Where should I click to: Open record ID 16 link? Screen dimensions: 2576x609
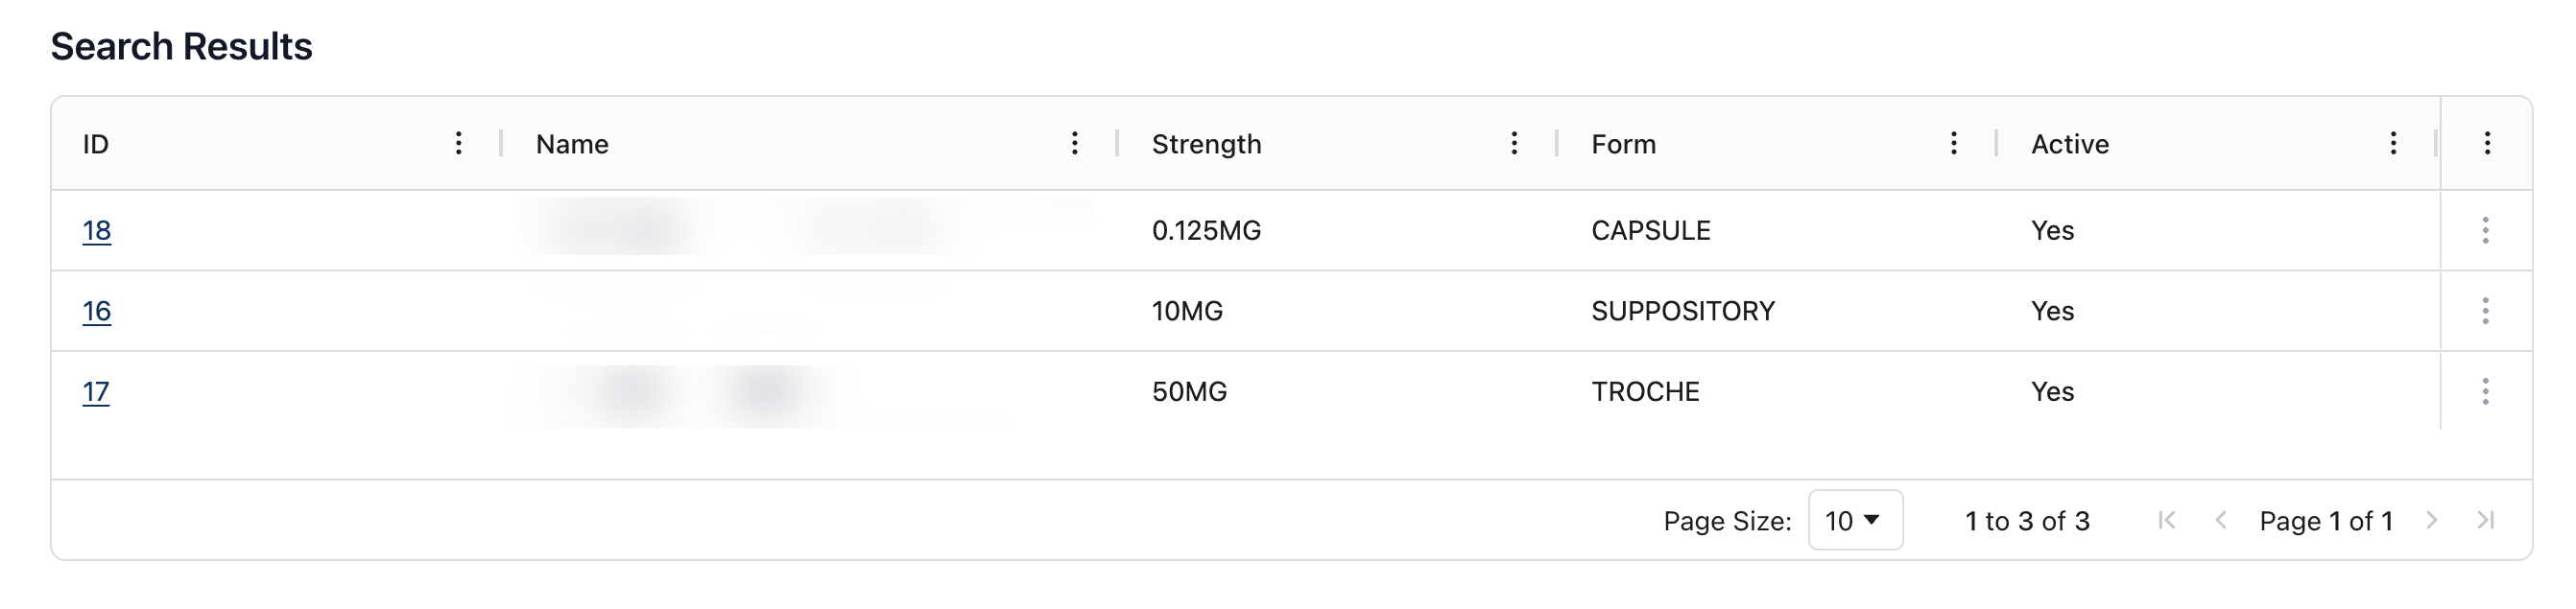(96, 311)
